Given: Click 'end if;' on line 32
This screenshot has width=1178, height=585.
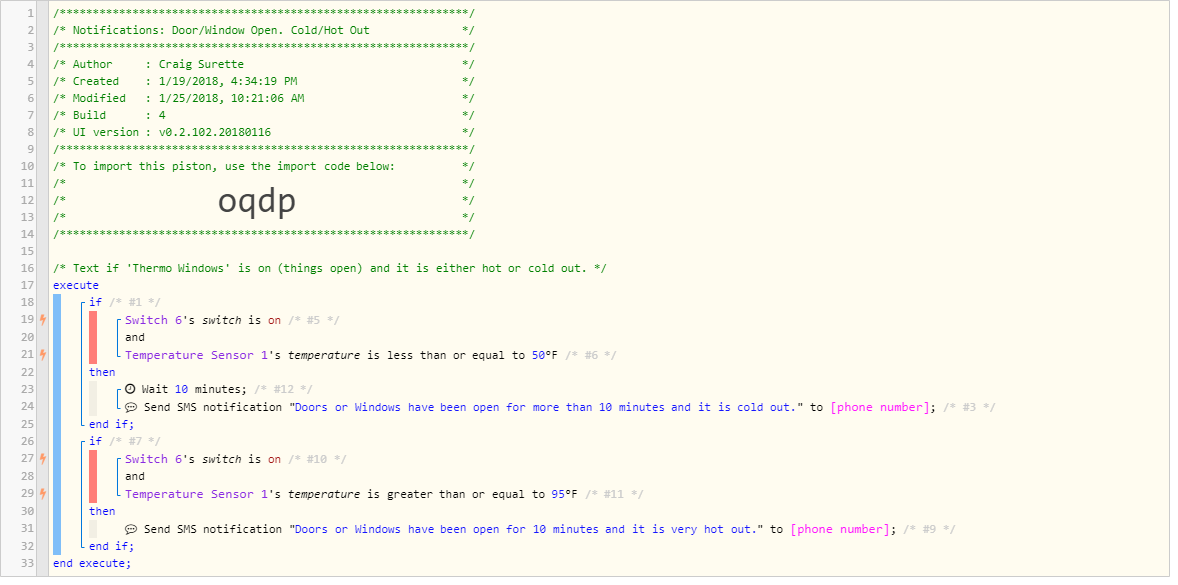Looking at the screenshot, I should [111, 546].
